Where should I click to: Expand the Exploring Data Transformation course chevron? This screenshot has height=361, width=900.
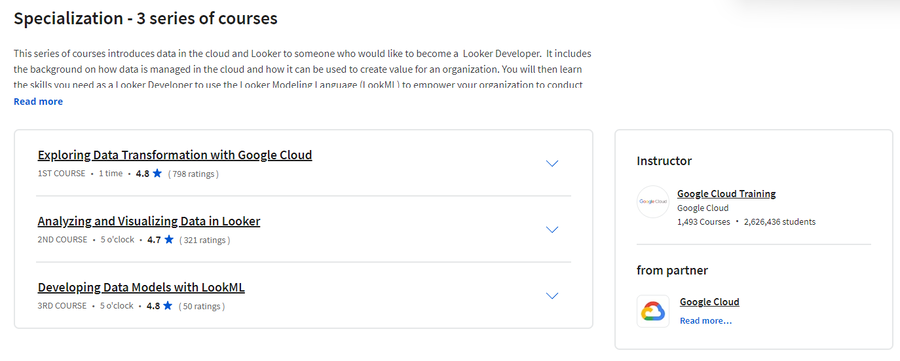pyautogui.click(x=552, y=164)
